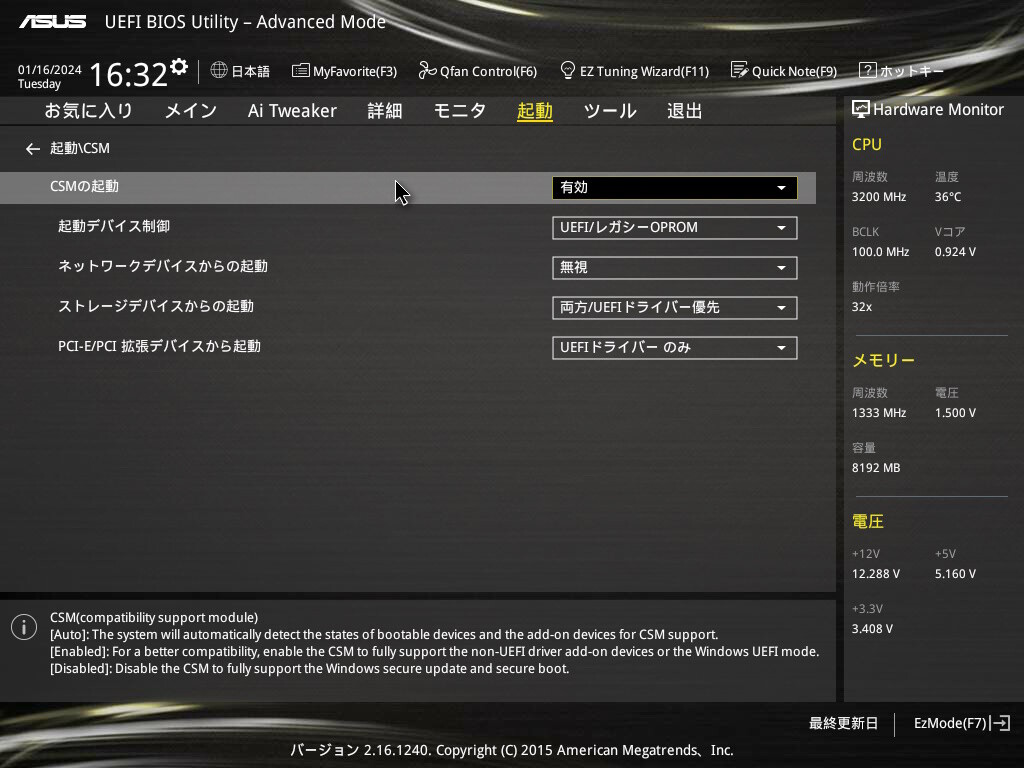Click the Hardware Monitor screen icon

point(861,109)
